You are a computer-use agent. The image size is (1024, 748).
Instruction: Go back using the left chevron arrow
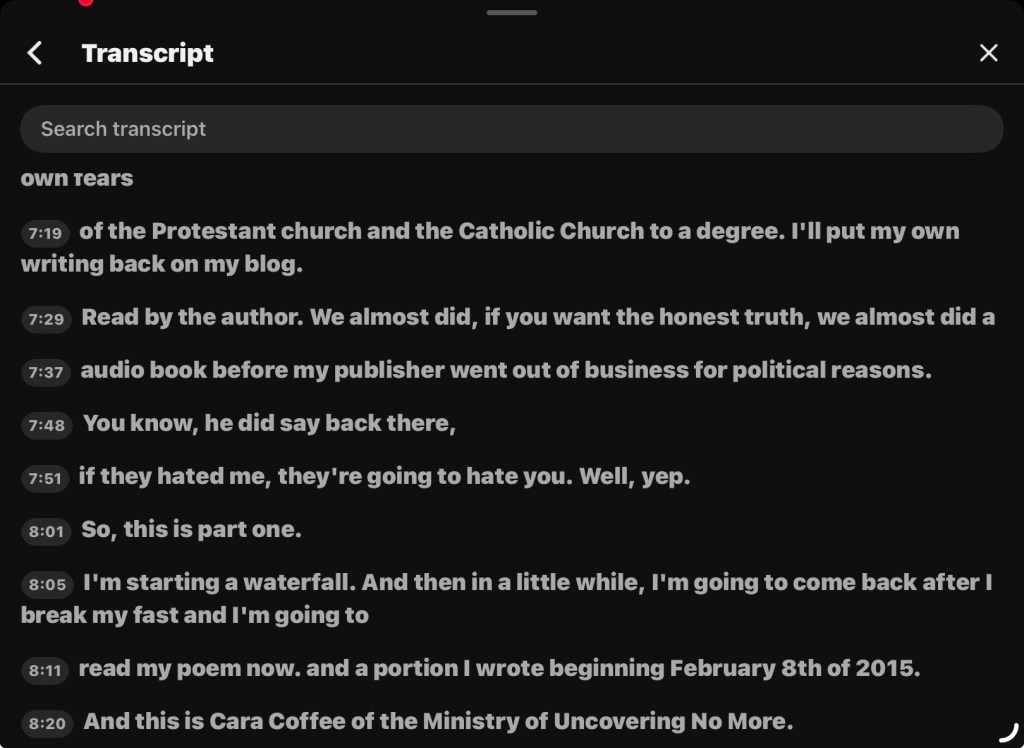click(35, 53)
